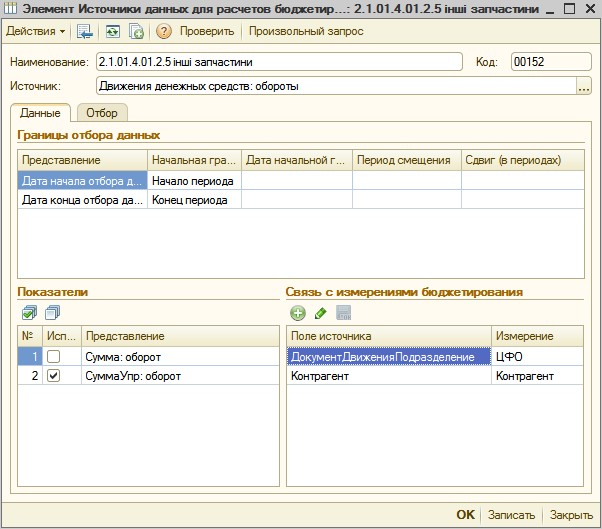Image resolution: width=602 pixels, height=529 pixels.
Task: Enable the Сумма: оборот checkbox
Action: click(51, 356)
